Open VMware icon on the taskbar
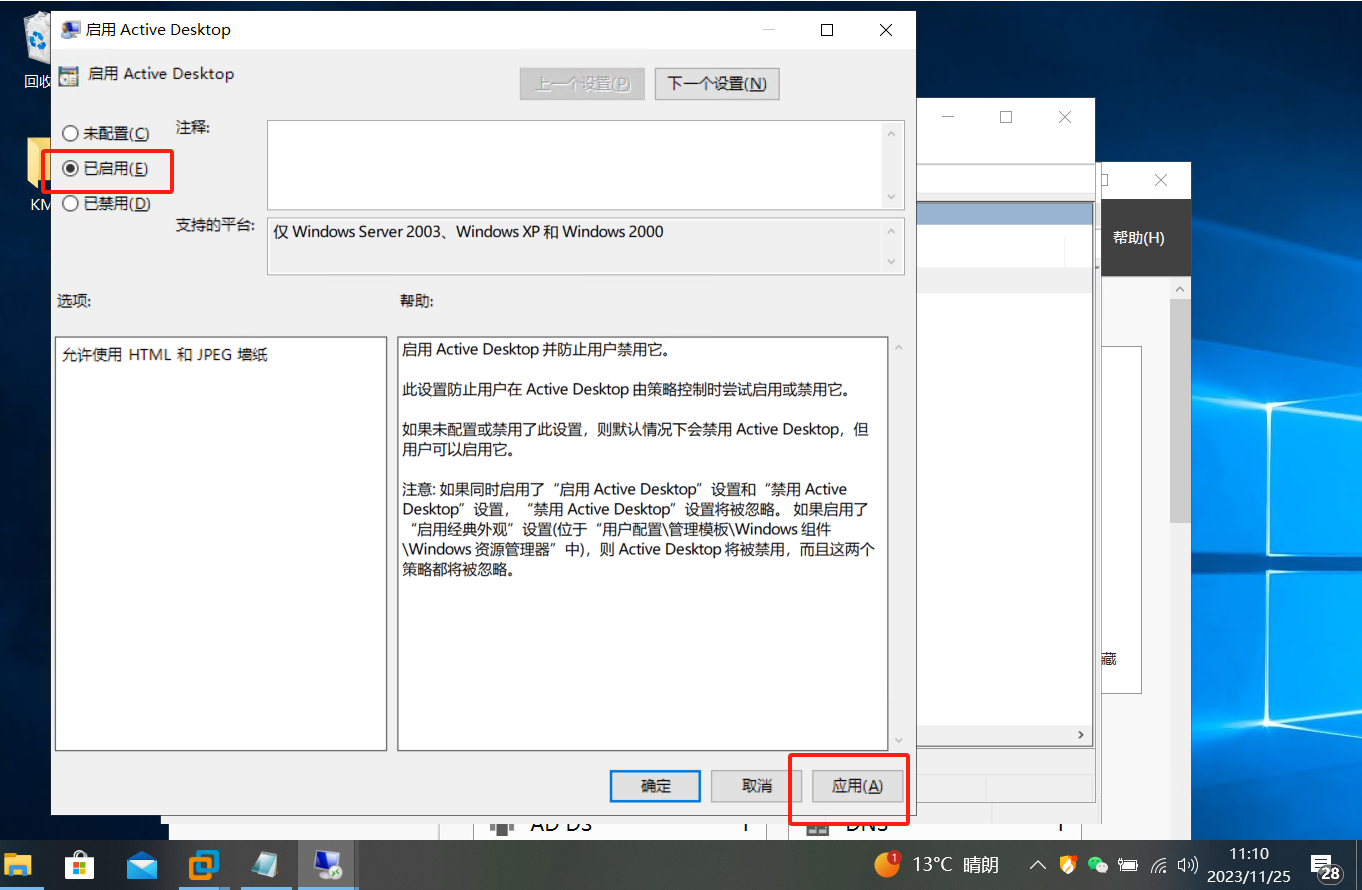1362x890 pixels. [204, 865]
